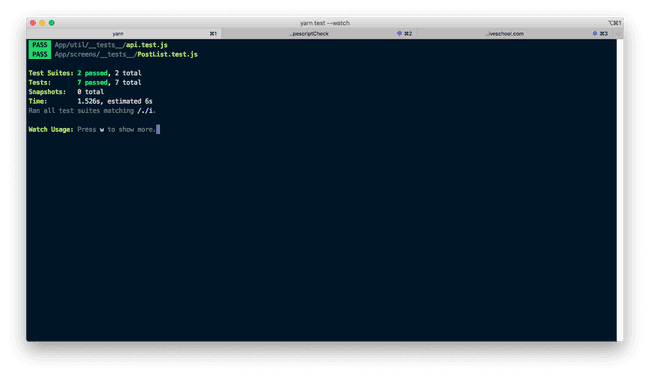Viewport: 650px width, 376px height.
Task: Click the new tab button at tab bar end
Action: [x=618, y=34]
